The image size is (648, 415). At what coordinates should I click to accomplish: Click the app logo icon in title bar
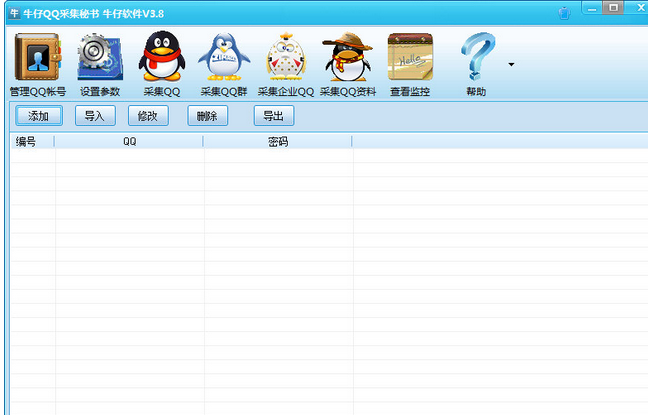coord(14,13)
